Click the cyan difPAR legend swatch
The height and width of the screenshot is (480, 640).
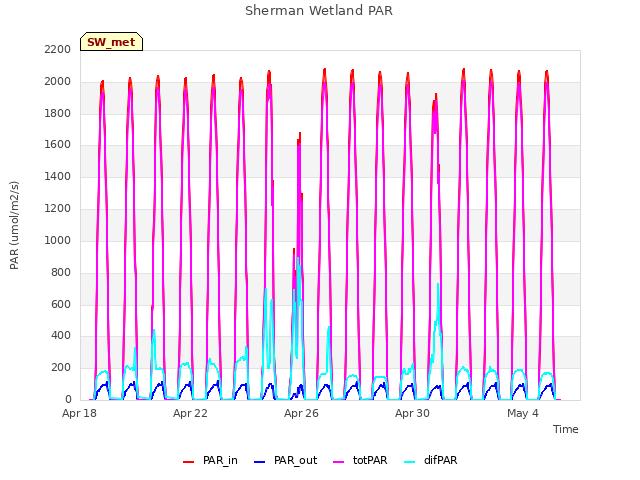[410, 462]
